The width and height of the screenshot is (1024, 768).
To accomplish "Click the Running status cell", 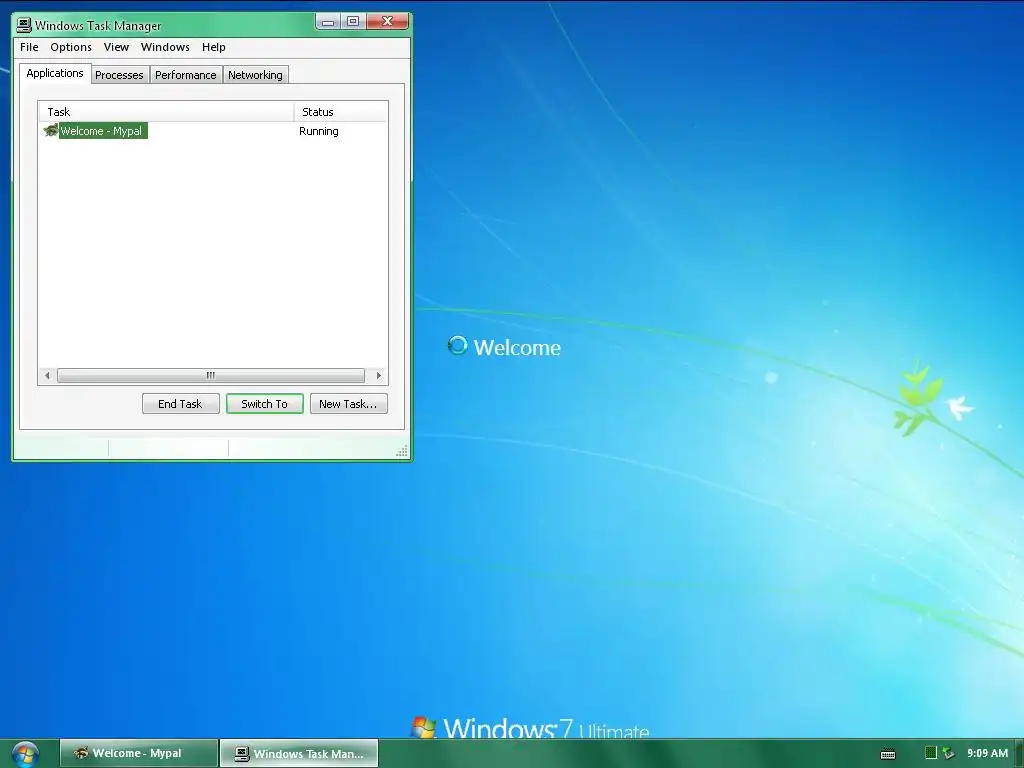I will click(x=319, y=131).
